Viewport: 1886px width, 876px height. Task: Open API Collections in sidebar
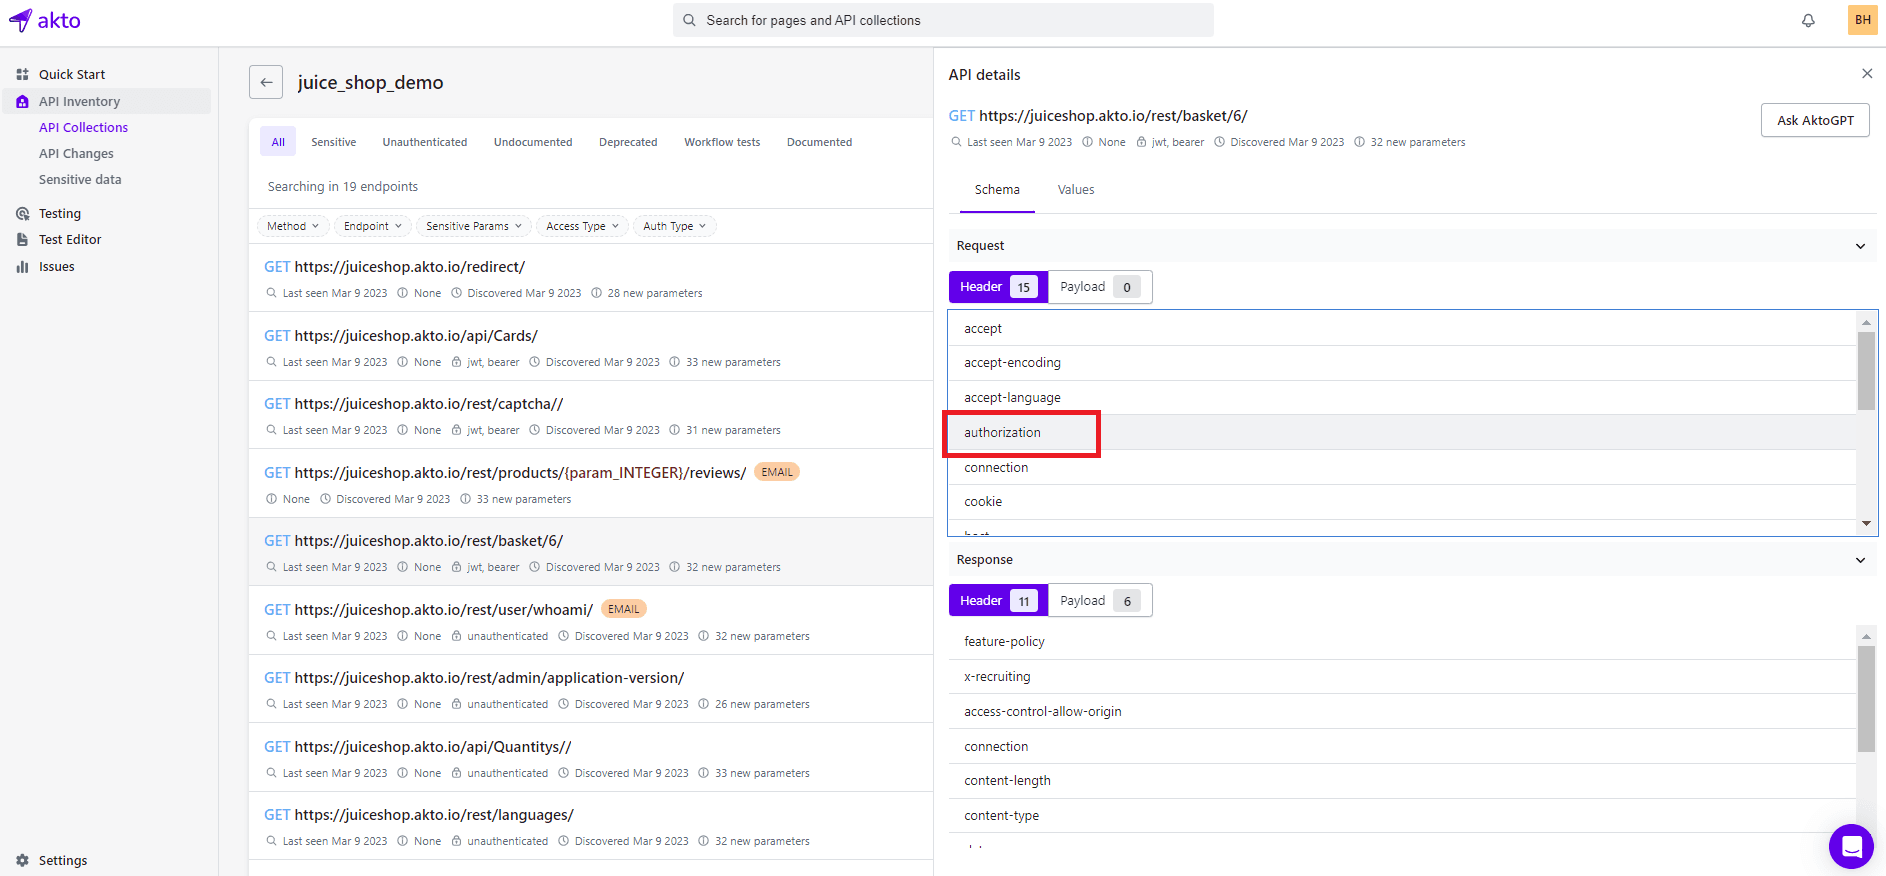(x=83, y=127)
